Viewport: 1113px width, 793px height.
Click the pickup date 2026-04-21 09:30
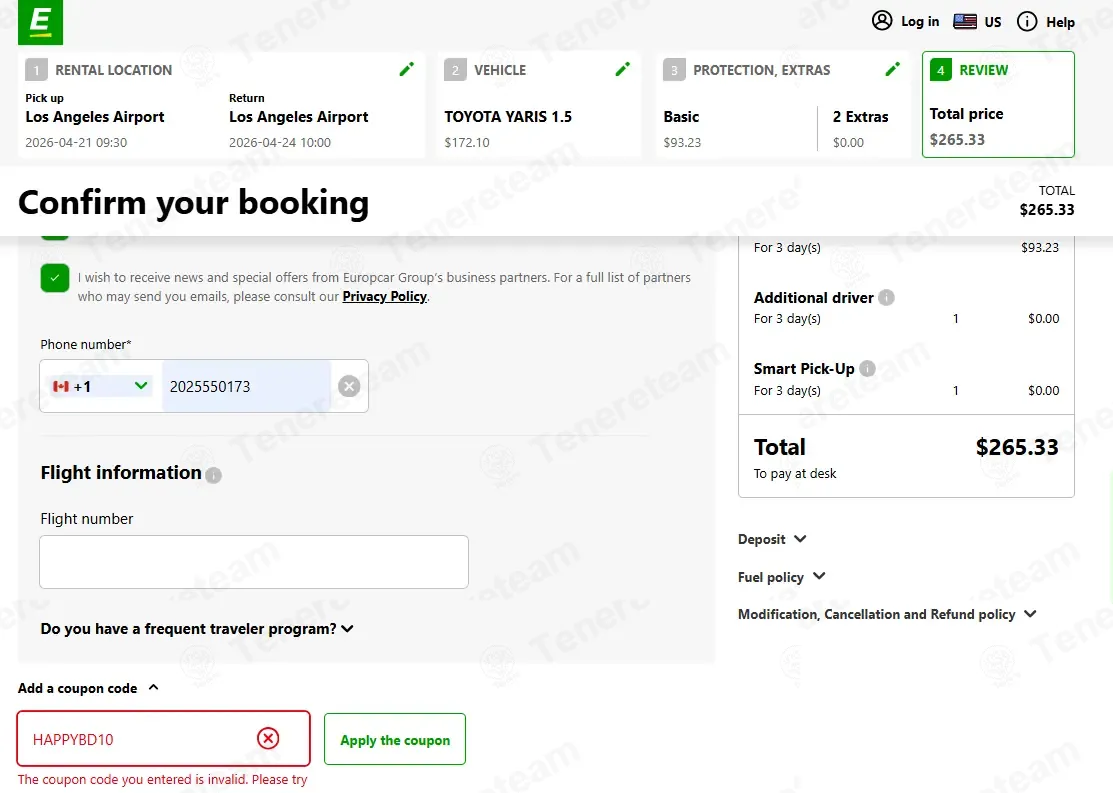pyautogui.click(x=76, y=143)
